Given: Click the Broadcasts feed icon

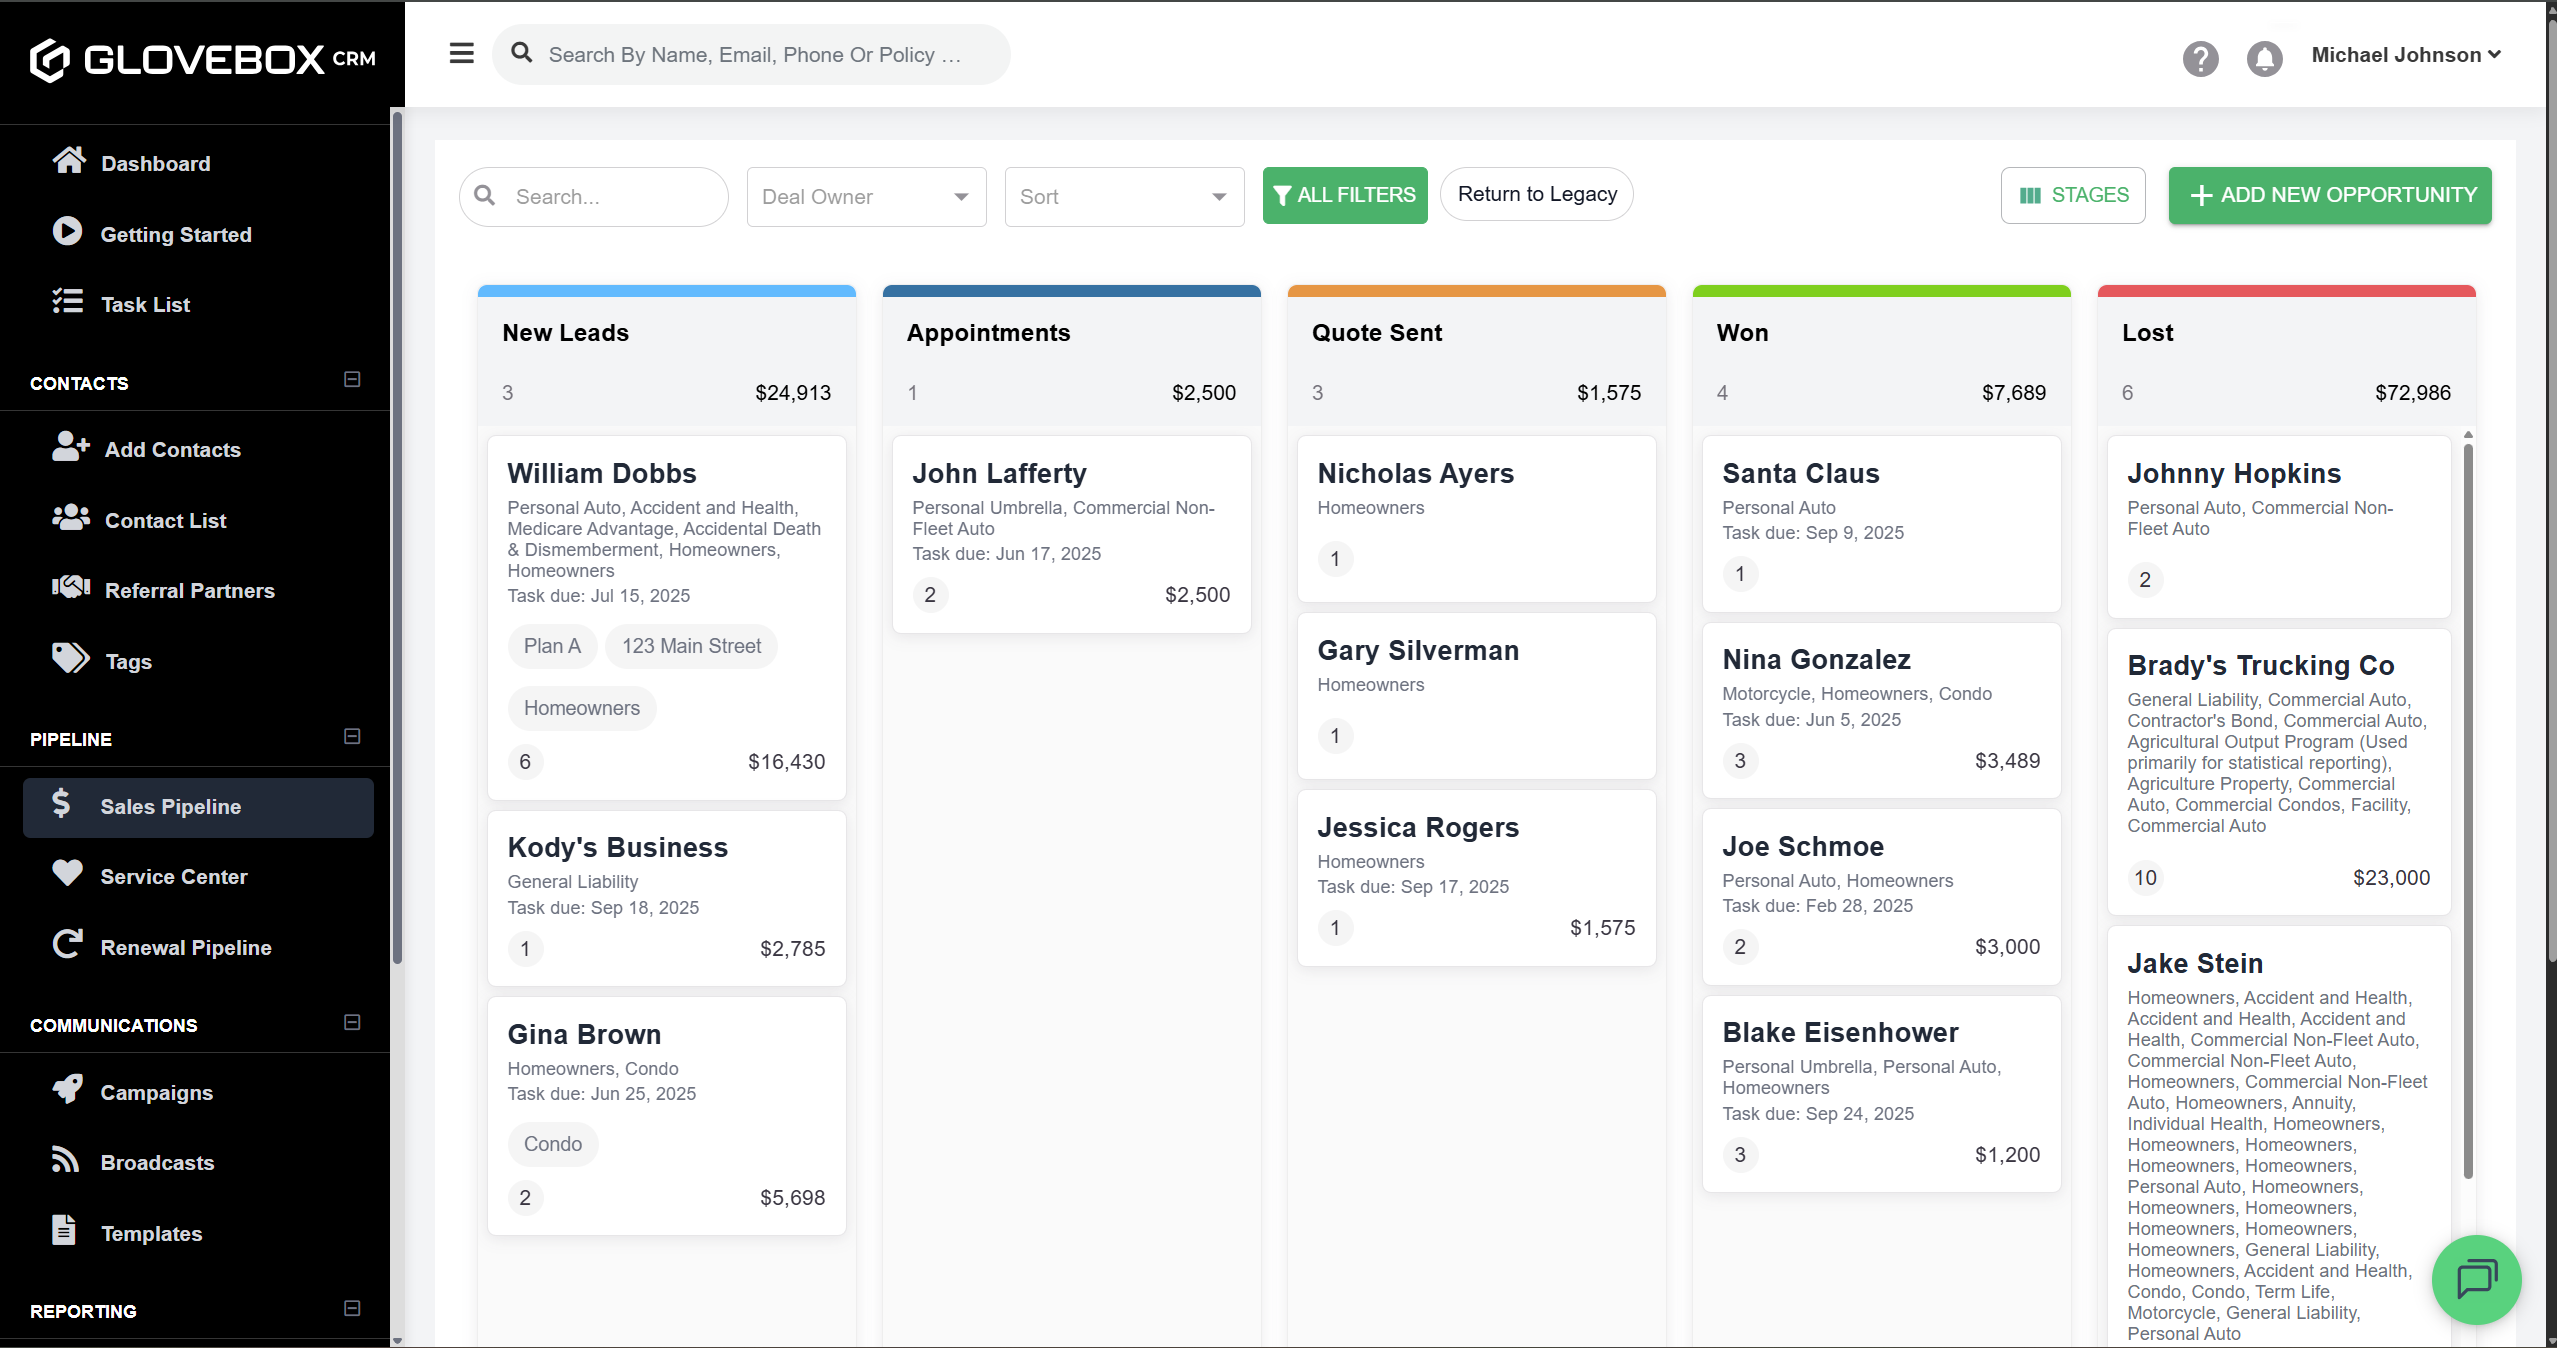Looking at the screenshot, I should click(x=65, y=1159).
